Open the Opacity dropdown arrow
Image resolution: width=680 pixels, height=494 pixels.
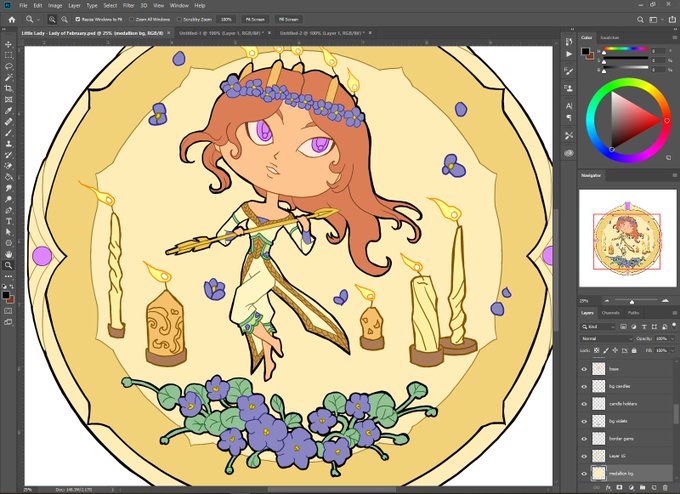[673, 339]
